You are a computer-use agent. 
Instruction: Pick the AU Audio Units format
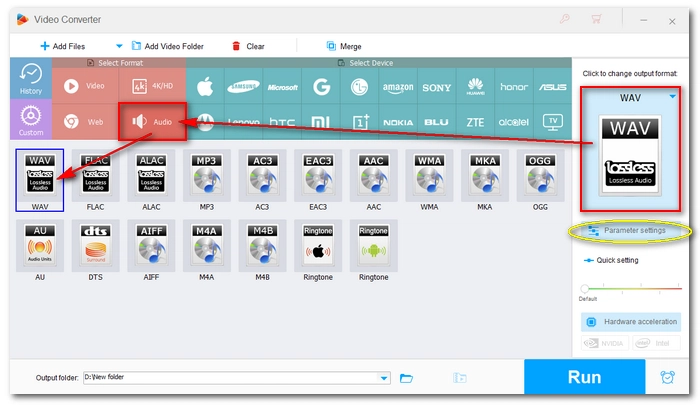tap(40, 246)
